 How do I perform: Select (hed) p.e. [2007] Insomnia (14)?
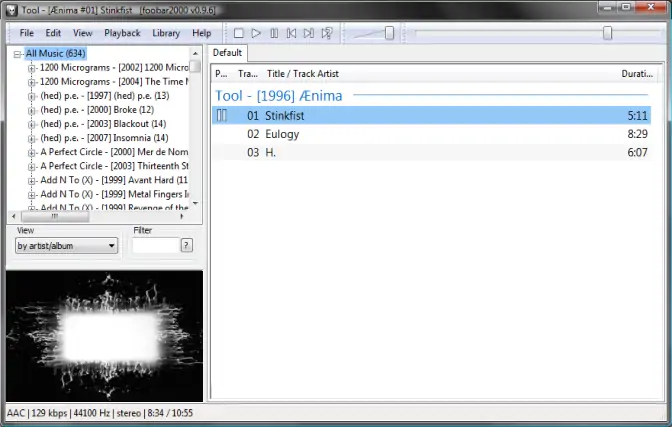pos(104,138)
